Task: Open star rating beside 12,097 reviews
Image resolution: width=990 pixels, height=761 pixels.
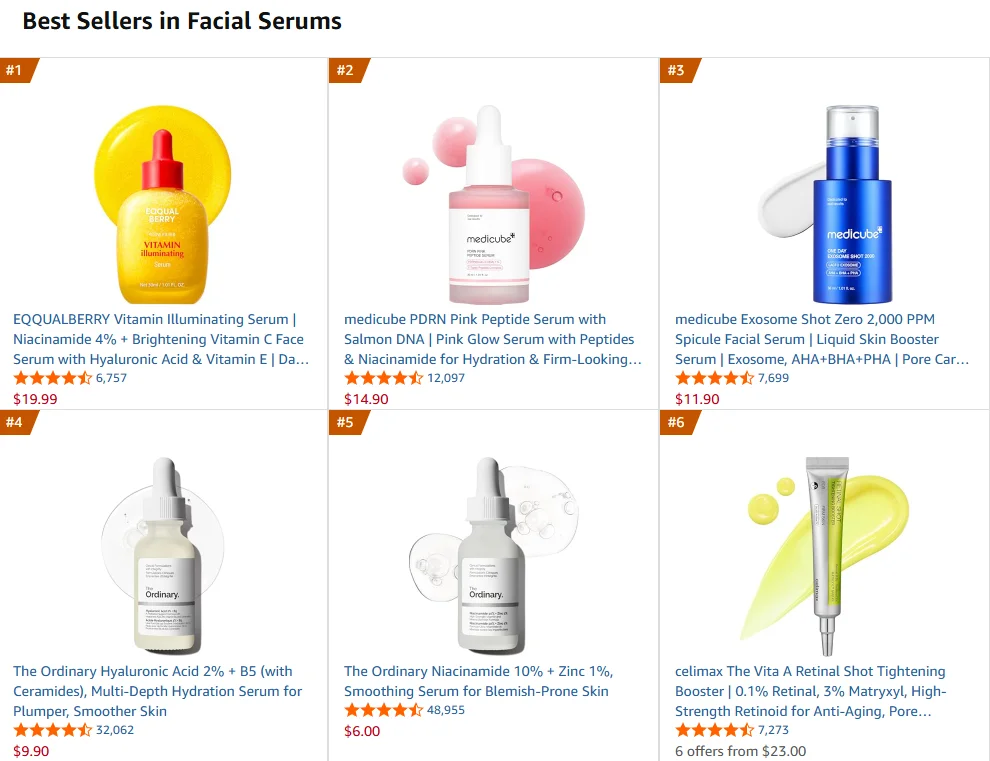Action: (383, 378)
